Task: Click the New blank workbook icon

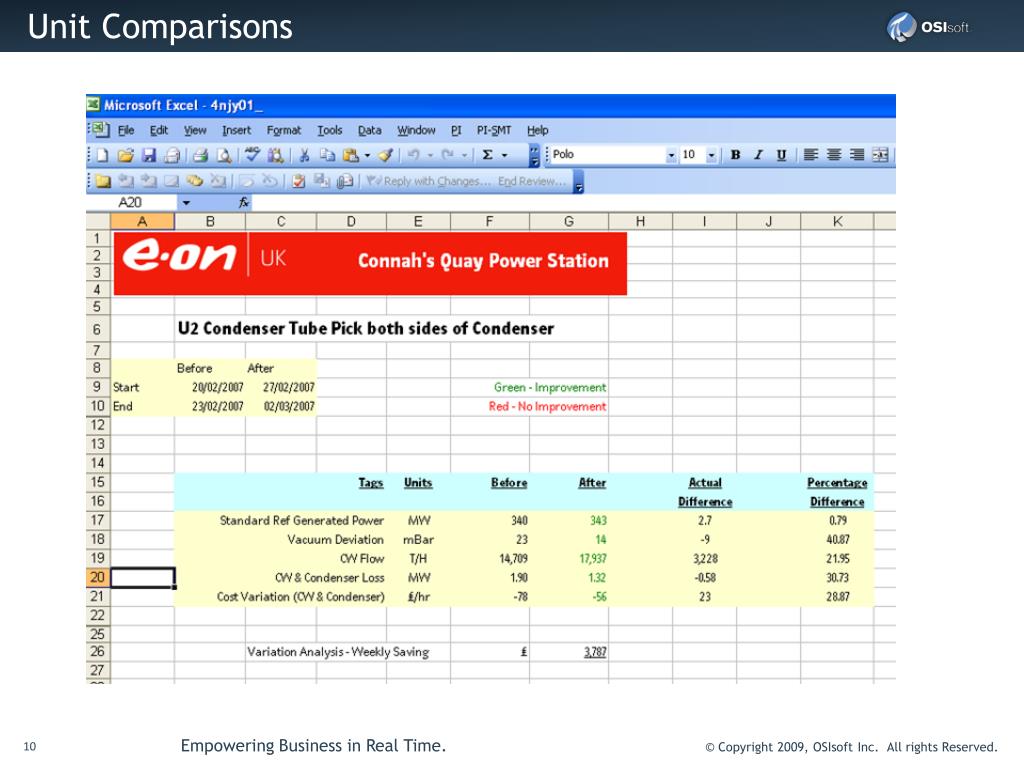Action: point(103,155)
